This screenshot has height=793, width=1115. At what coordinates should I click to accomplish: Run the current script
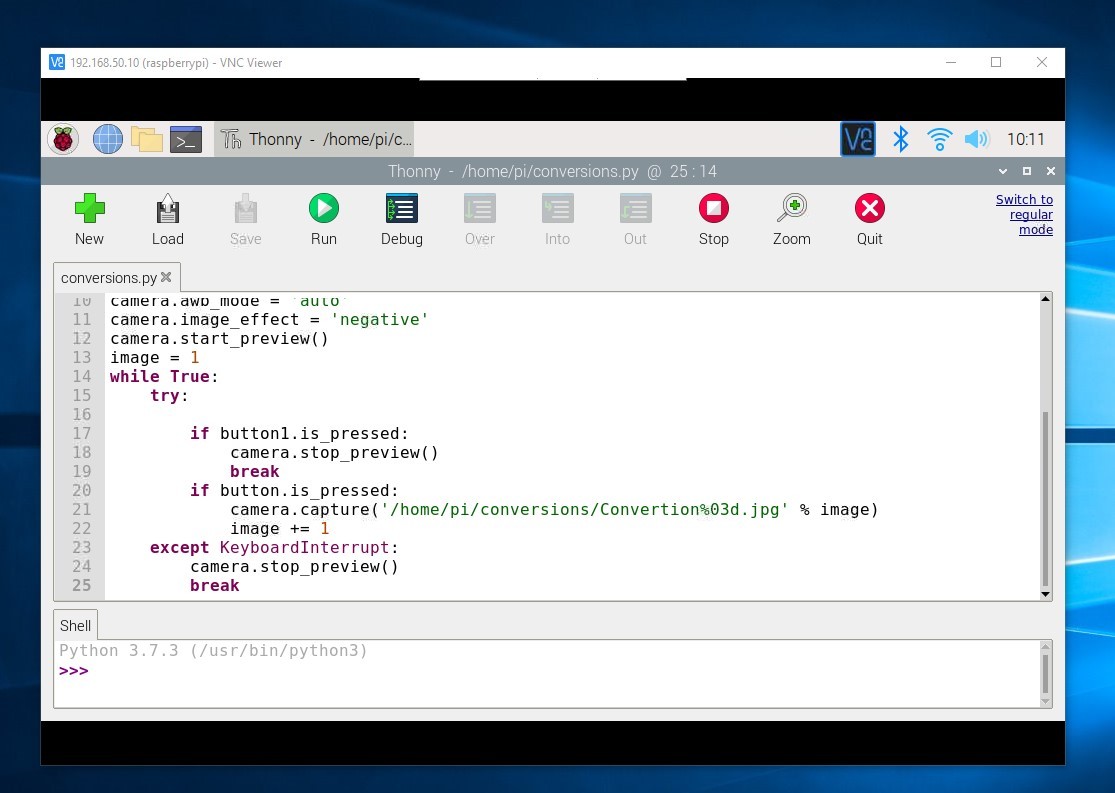(x=324, y=208)
